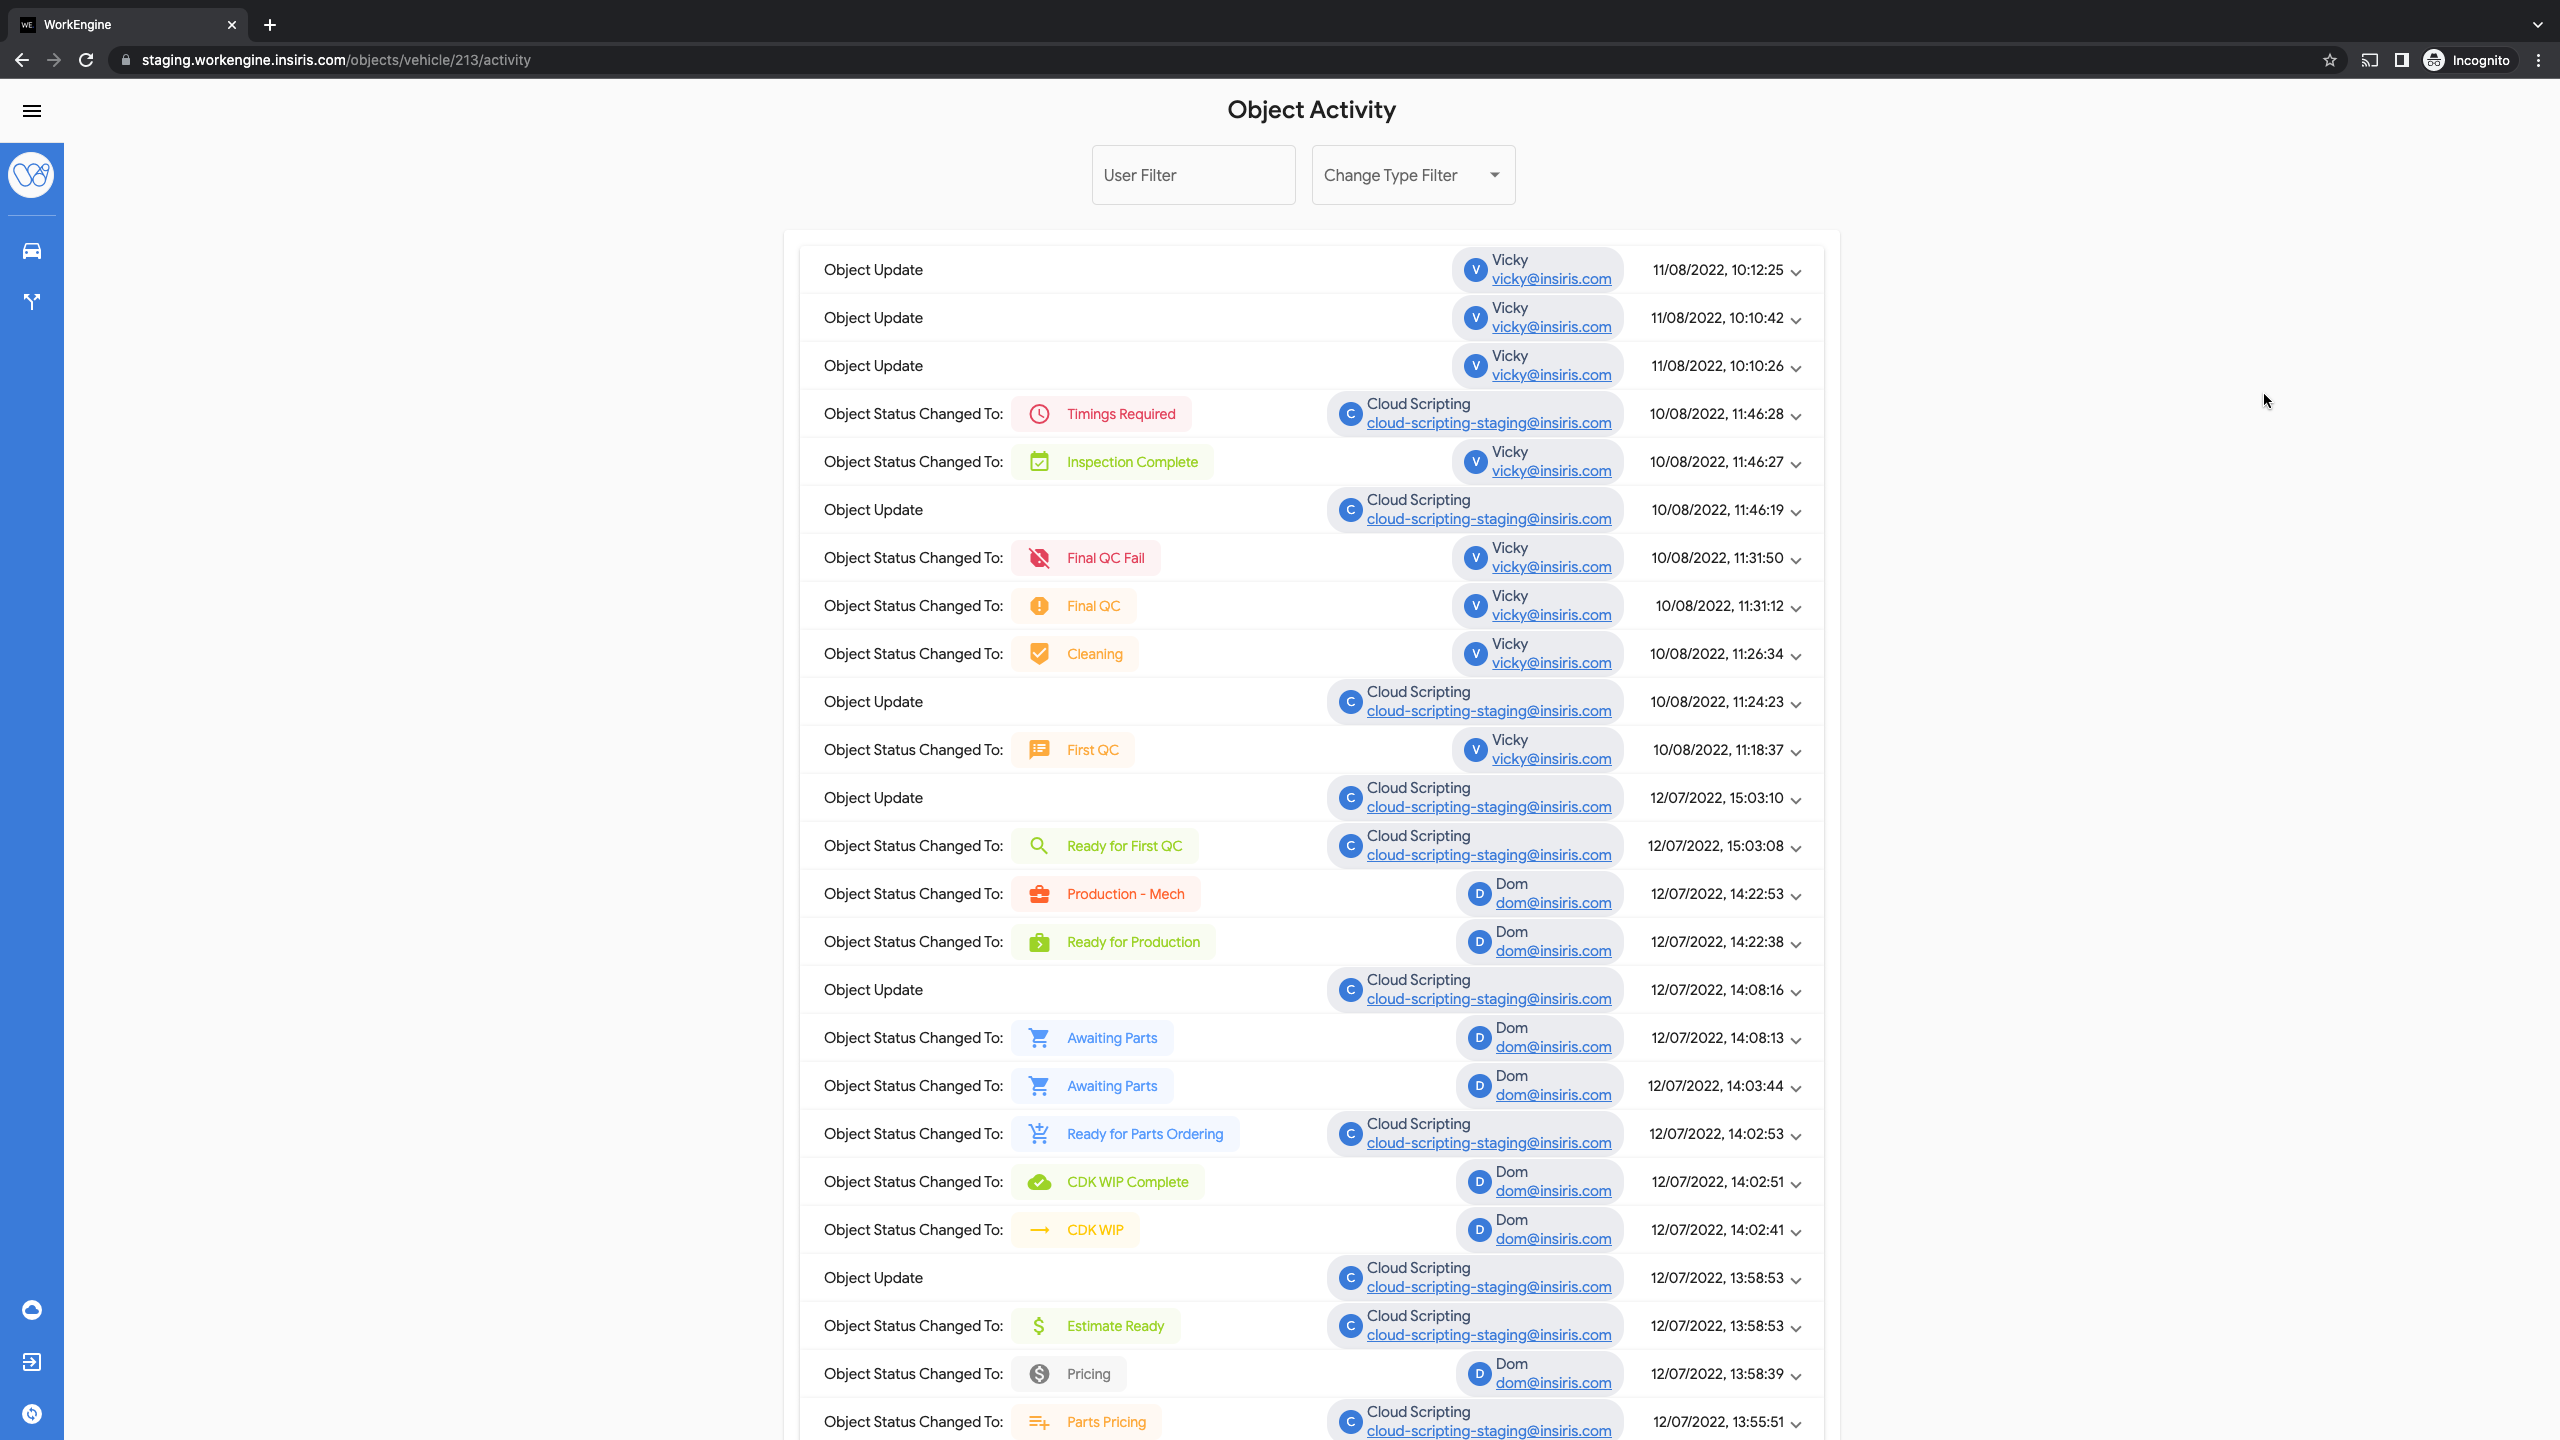The width and height of the screenshot is (2560, 1440).
Task: Click the vehicle car icon in sidebar
Action: (x=32, y=251)
